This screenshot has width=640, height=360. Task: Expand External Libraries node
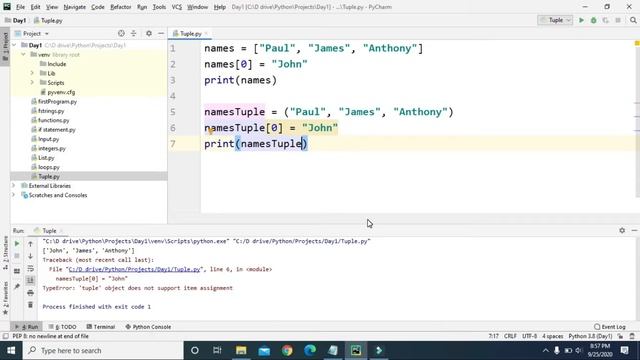14,186
